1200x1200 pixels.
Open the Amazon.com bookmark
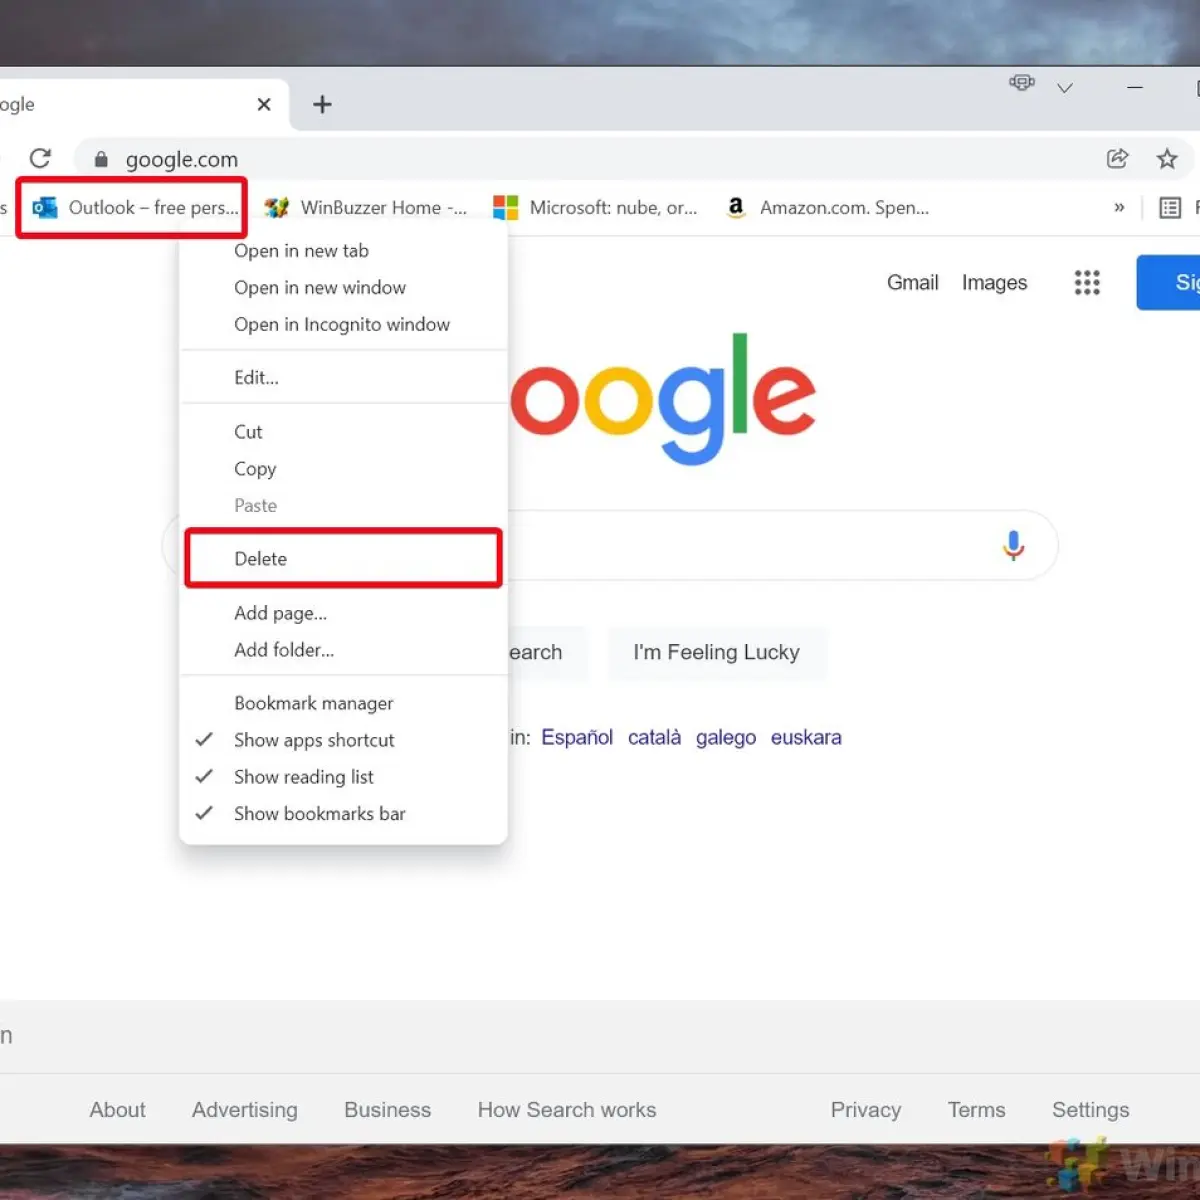point(828,208)
